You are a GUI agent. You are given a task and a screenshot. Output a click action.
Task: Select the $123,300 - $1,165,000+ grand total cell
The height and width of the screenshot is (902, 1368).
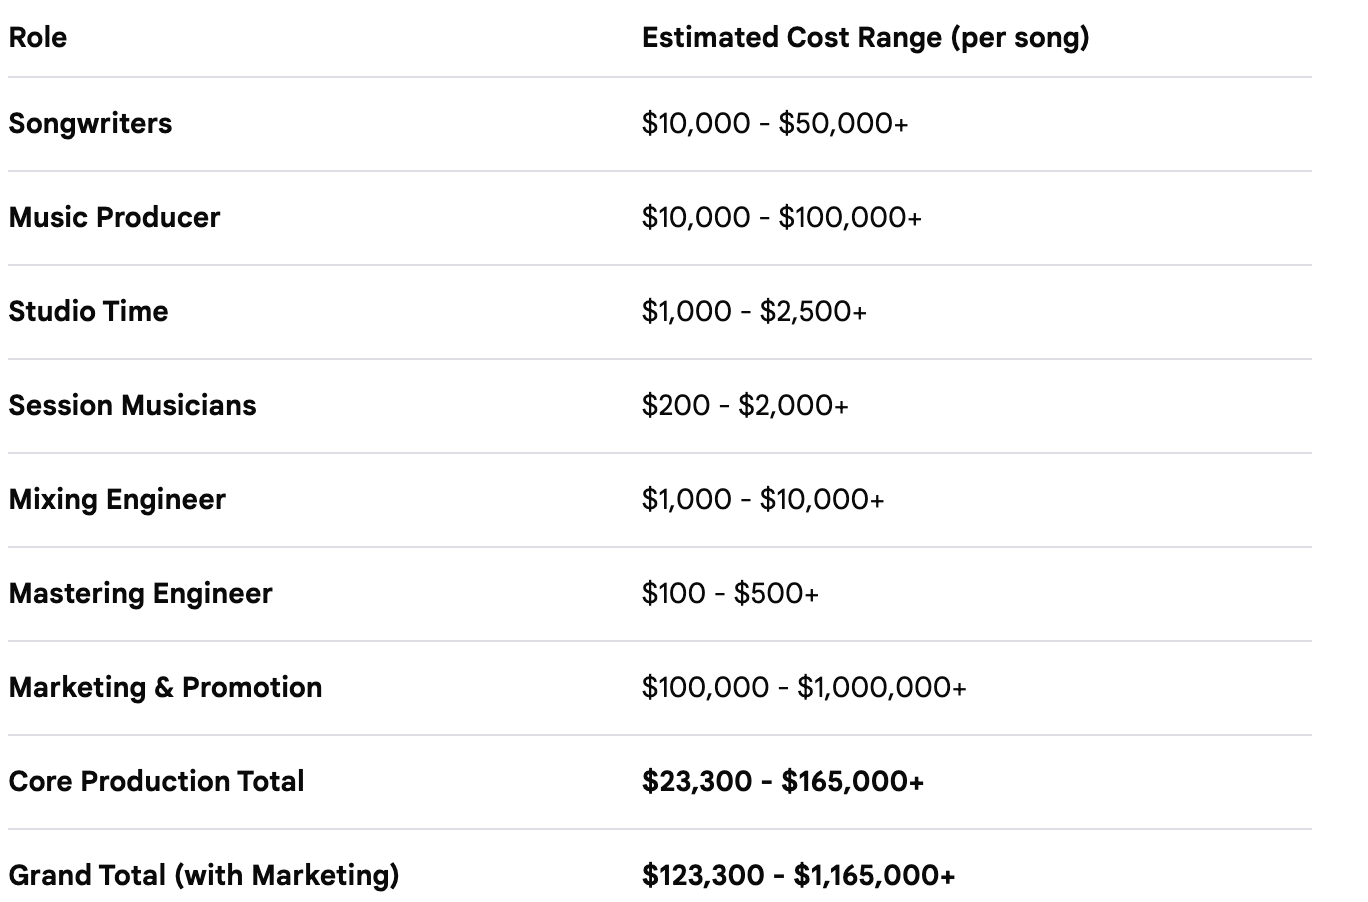[x=798, y=876]
